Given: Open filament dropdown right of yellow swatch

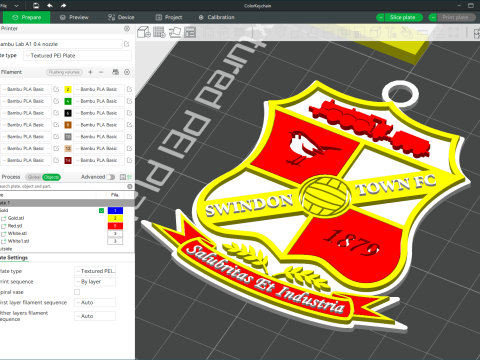Looking at the screenshot, I should pos(99,89).
